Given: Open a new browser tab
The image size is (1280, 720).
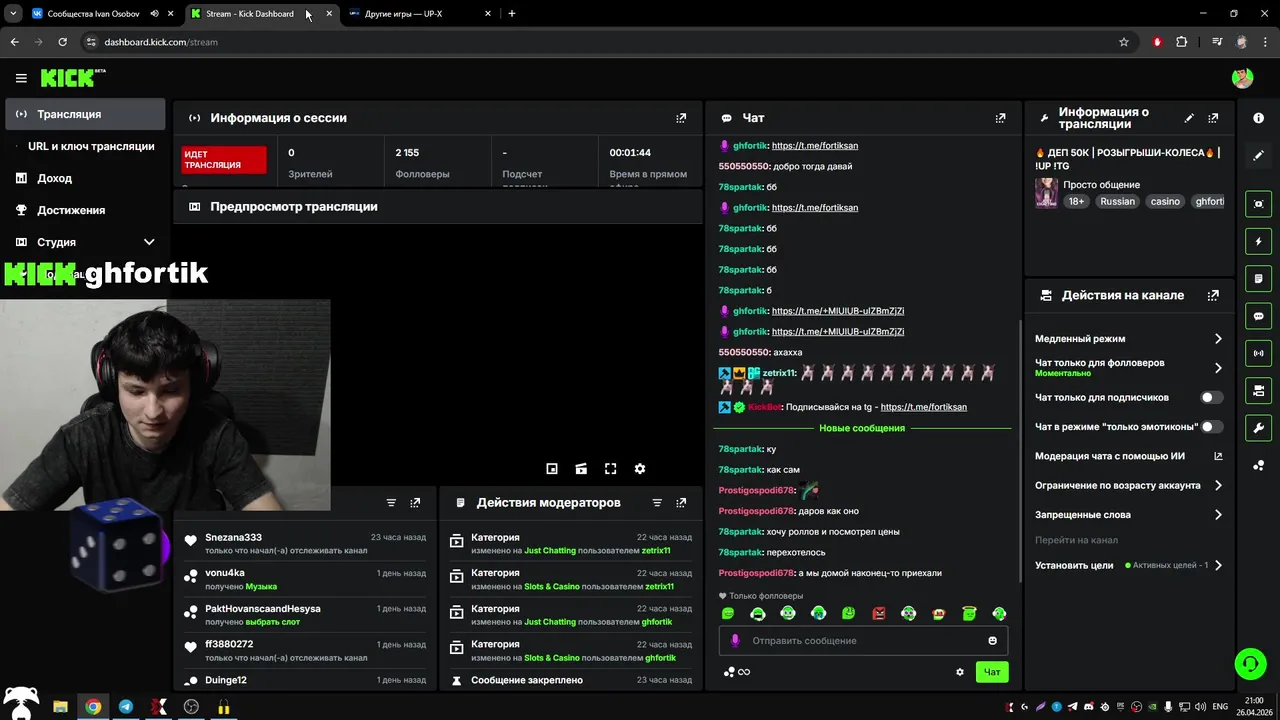Looking at the screenshot, I should point(512,14).
